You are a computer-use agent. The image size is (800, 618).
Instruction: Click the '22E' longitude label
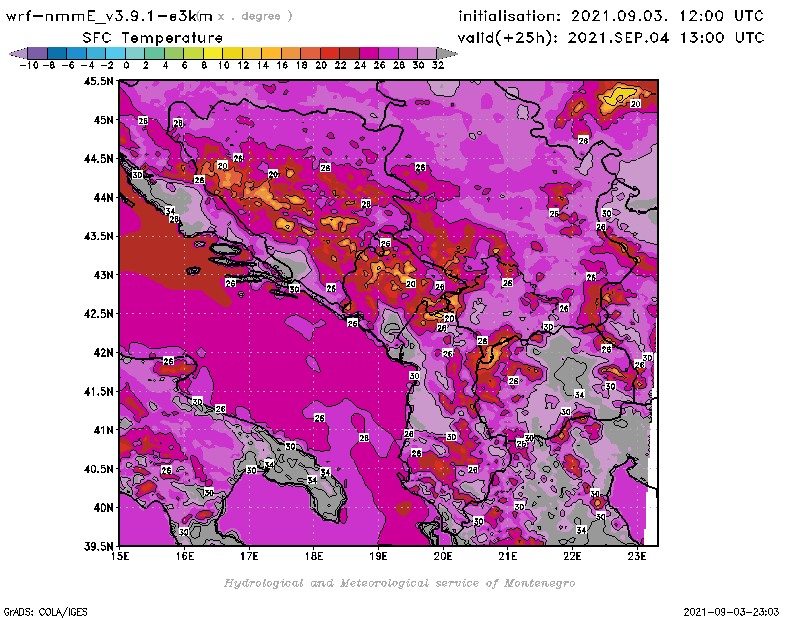572,556
